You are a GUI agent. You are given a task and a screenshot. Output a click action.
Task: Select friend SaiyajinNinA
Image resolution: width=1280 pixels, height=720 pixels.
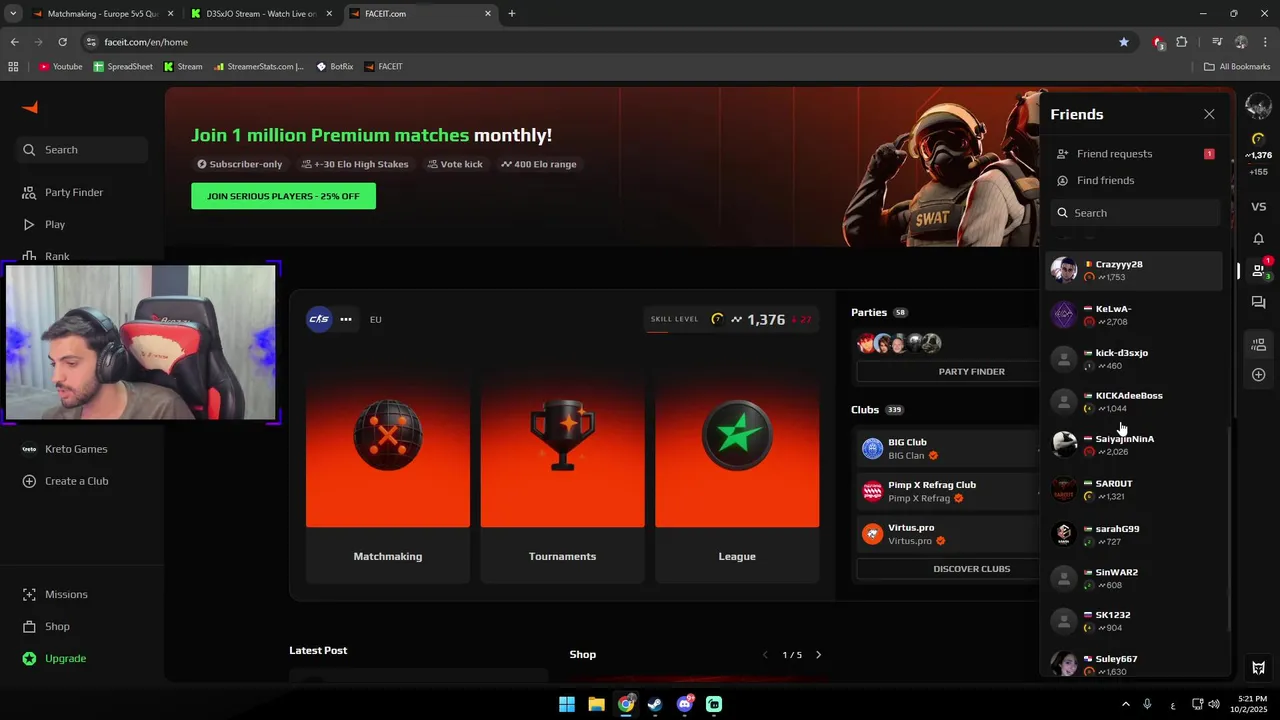point(1134,445)
